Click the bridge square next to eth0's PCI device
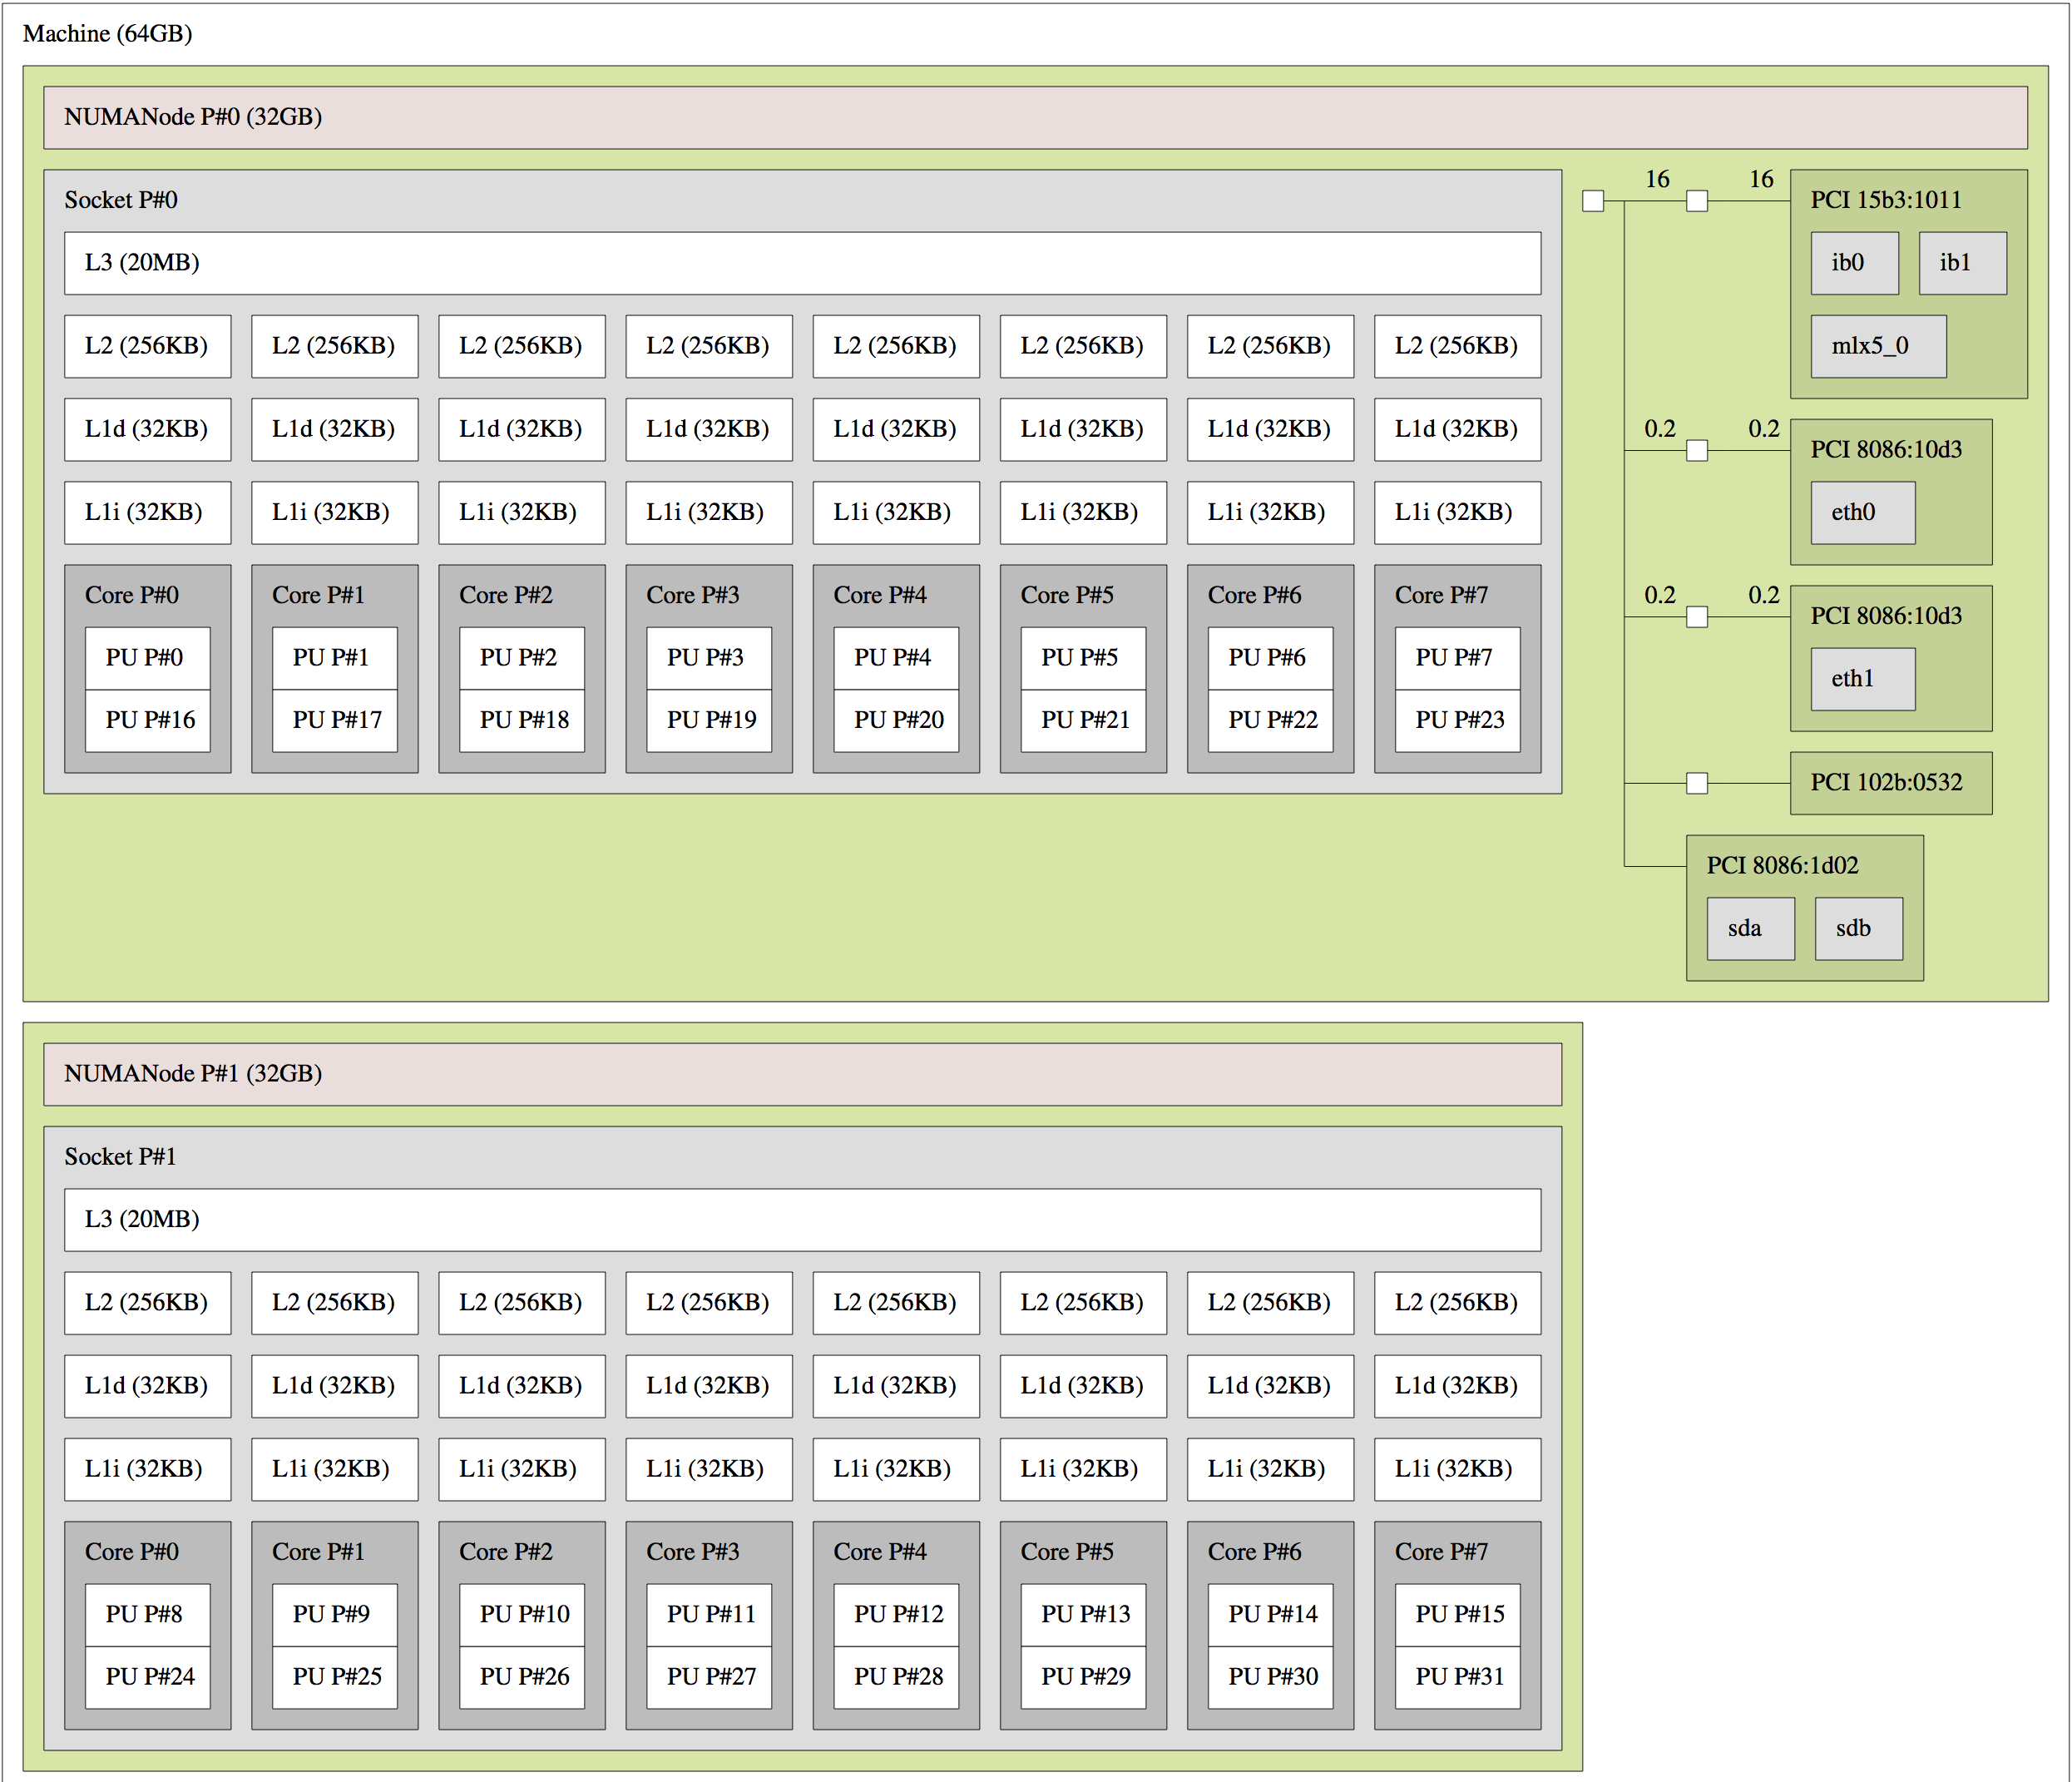The image size is (2072, 1782). (1696, 450)
